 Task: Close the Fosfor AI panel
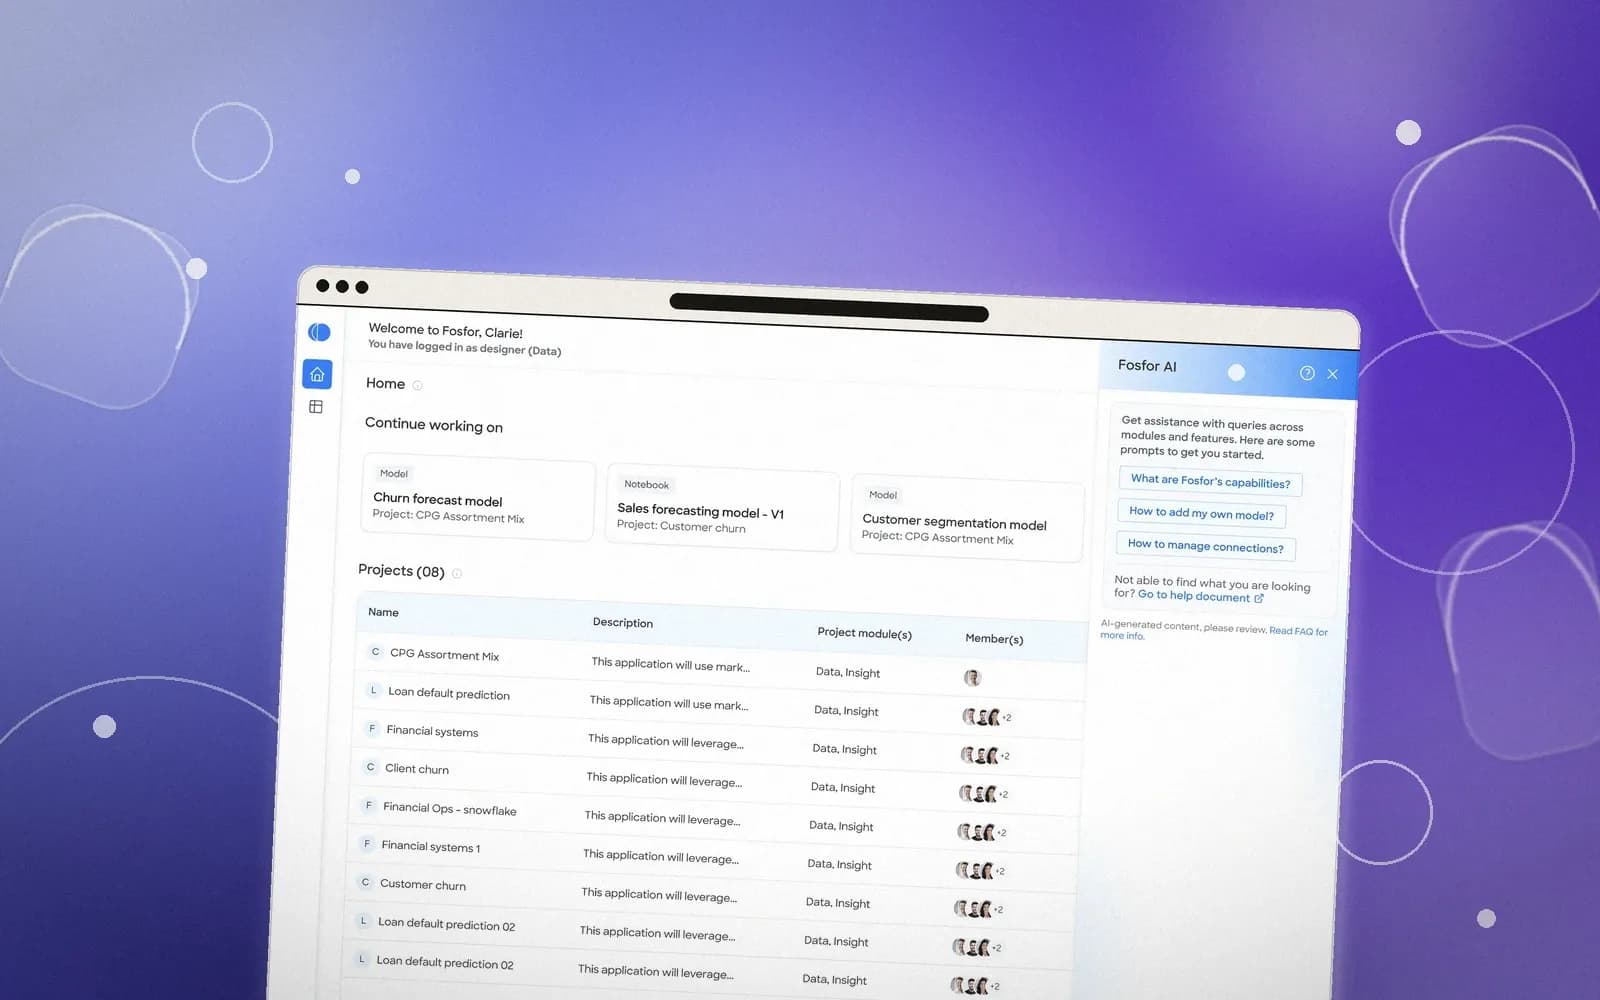1332,374
